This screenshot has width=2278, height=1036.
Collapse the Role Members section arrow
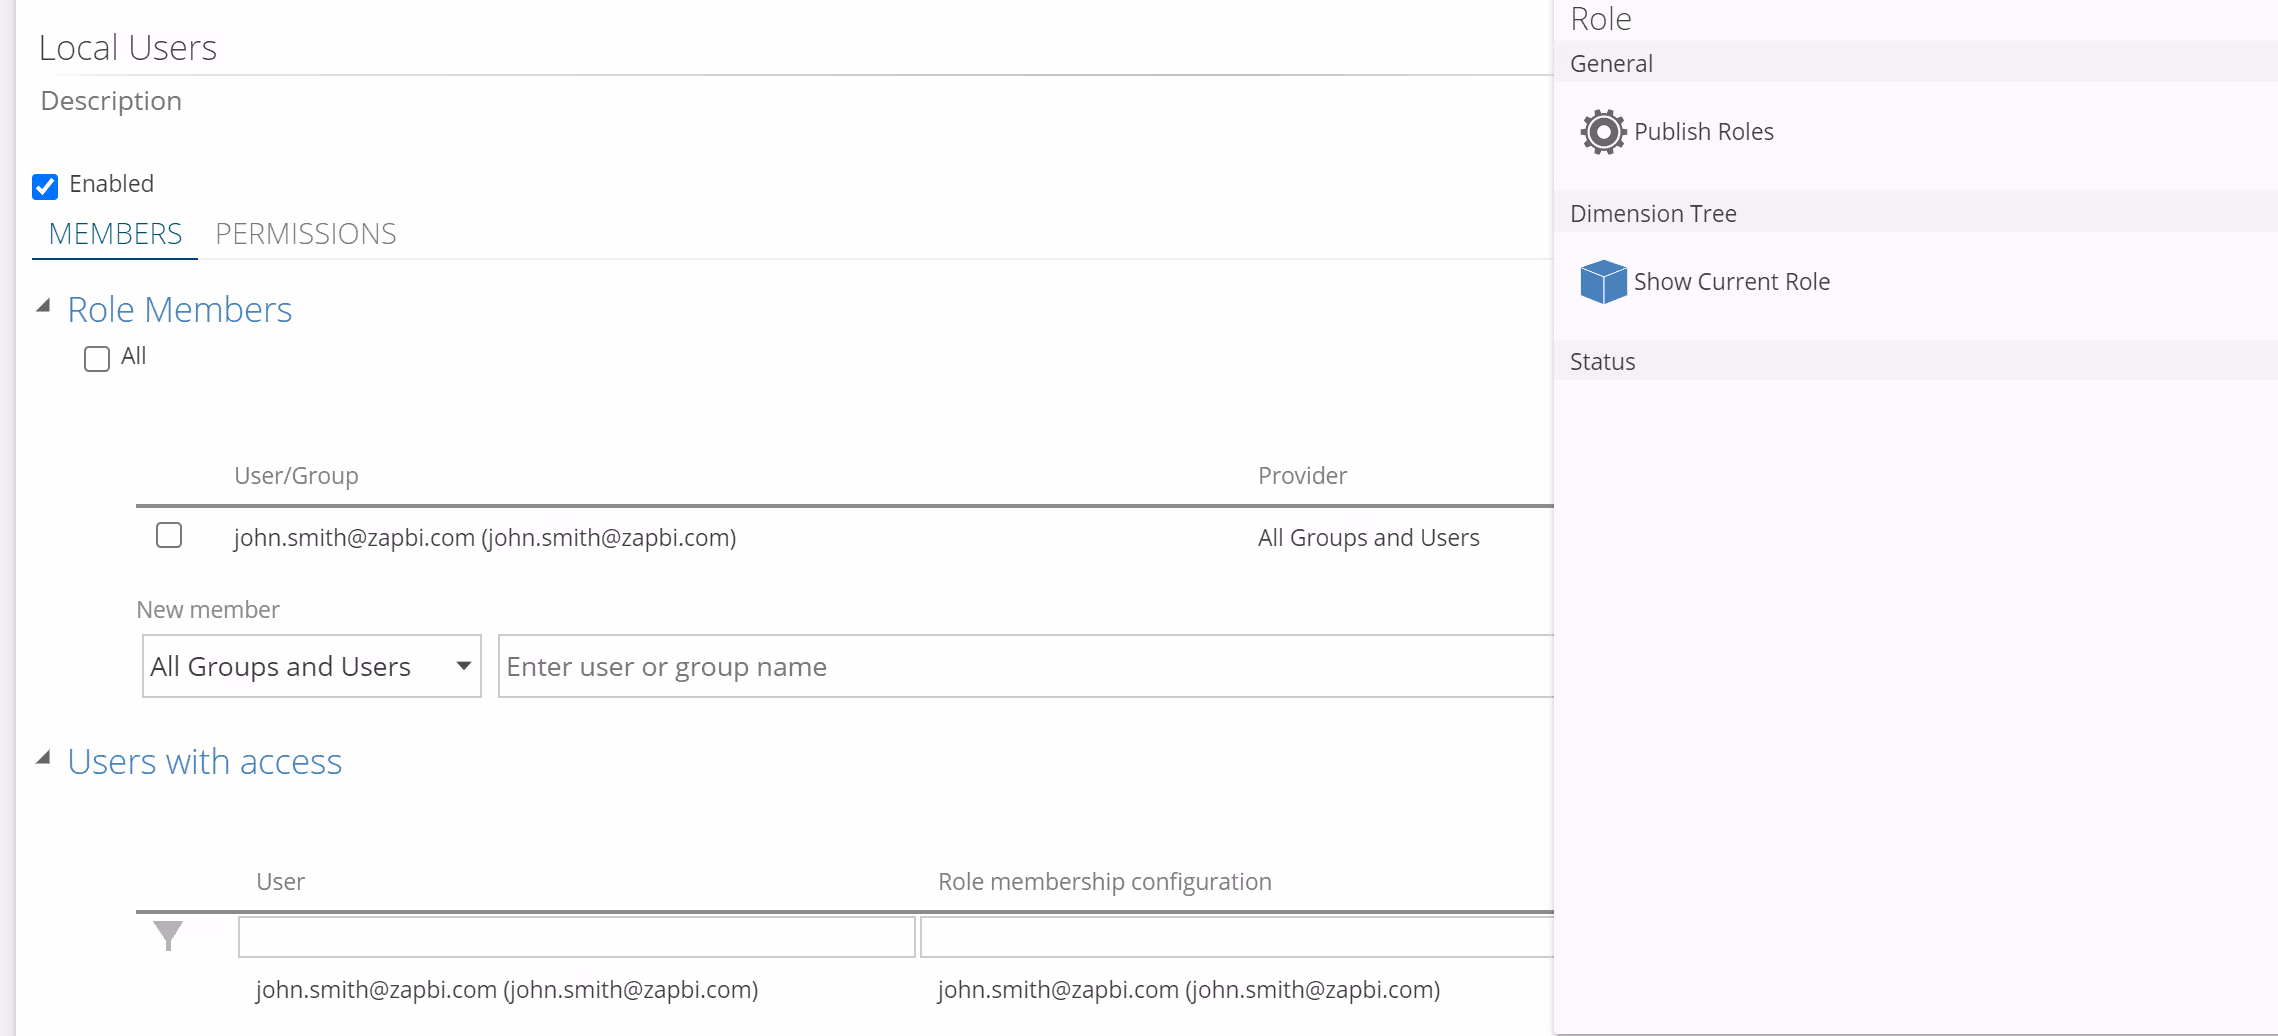[44, 307]
